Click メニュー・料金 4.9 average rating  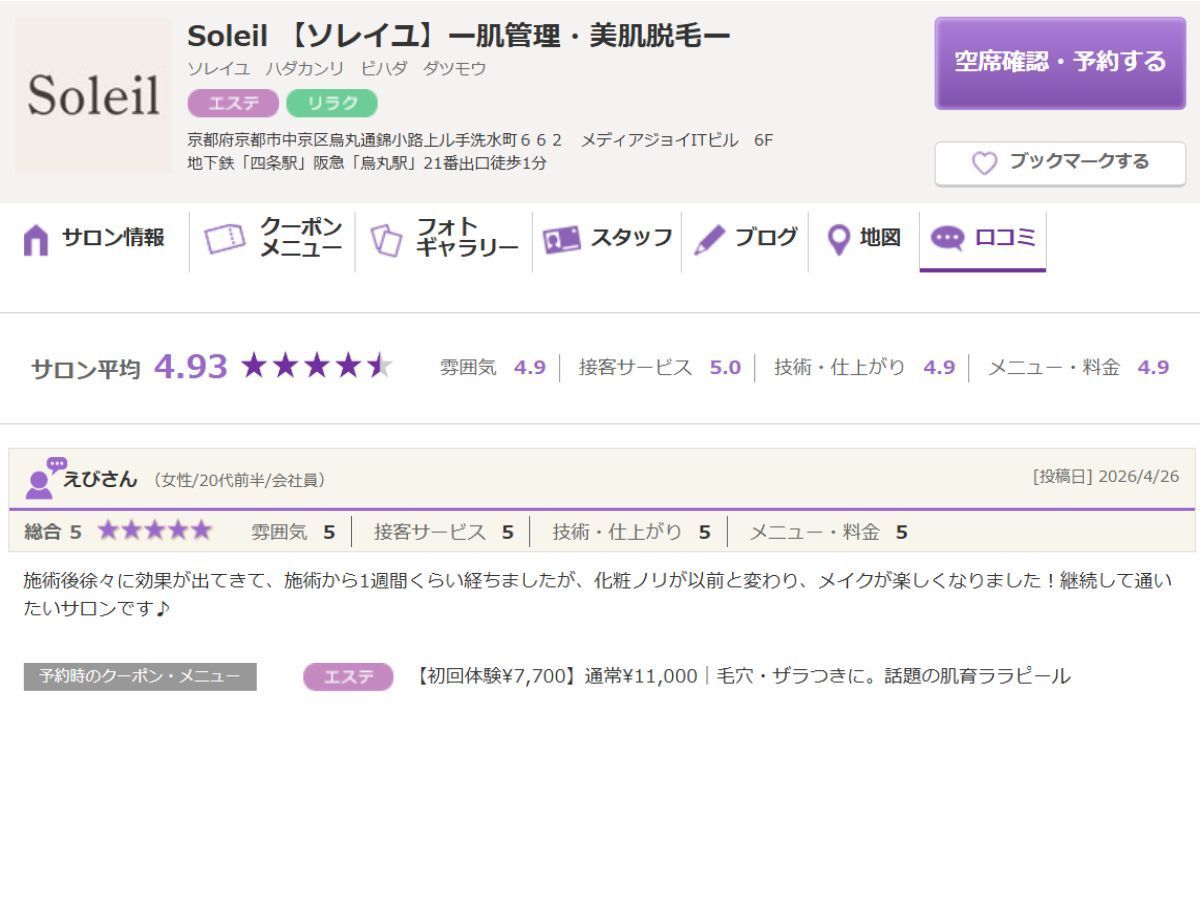click(1079, 367)
